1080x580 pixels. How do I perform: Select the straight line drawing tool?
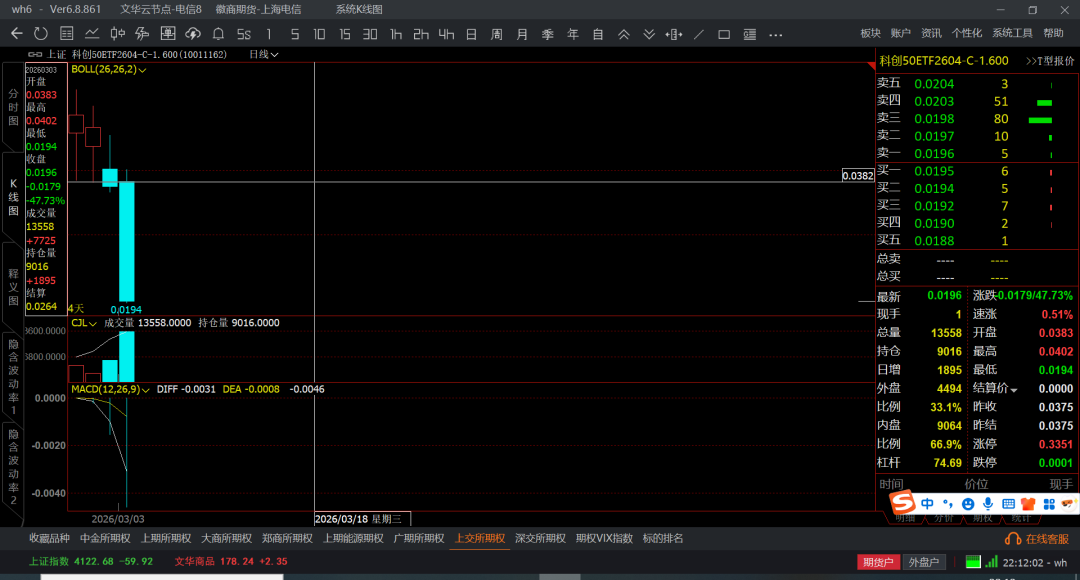[699, 34]
